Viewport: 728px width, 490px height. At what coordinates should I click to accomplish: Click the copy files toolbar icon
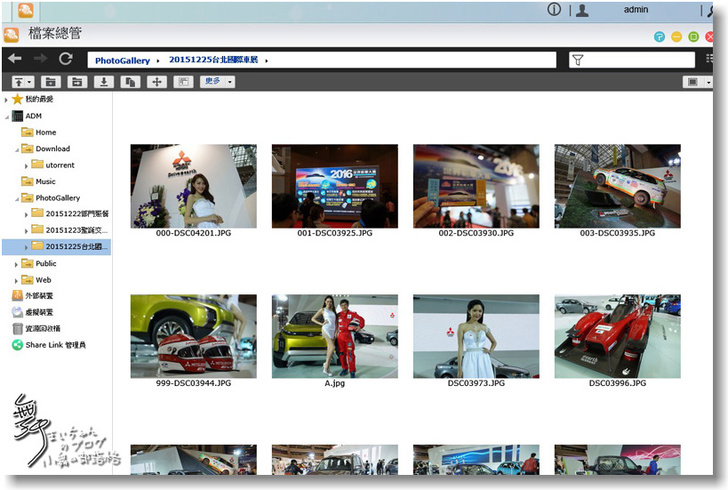click(129, 82)
